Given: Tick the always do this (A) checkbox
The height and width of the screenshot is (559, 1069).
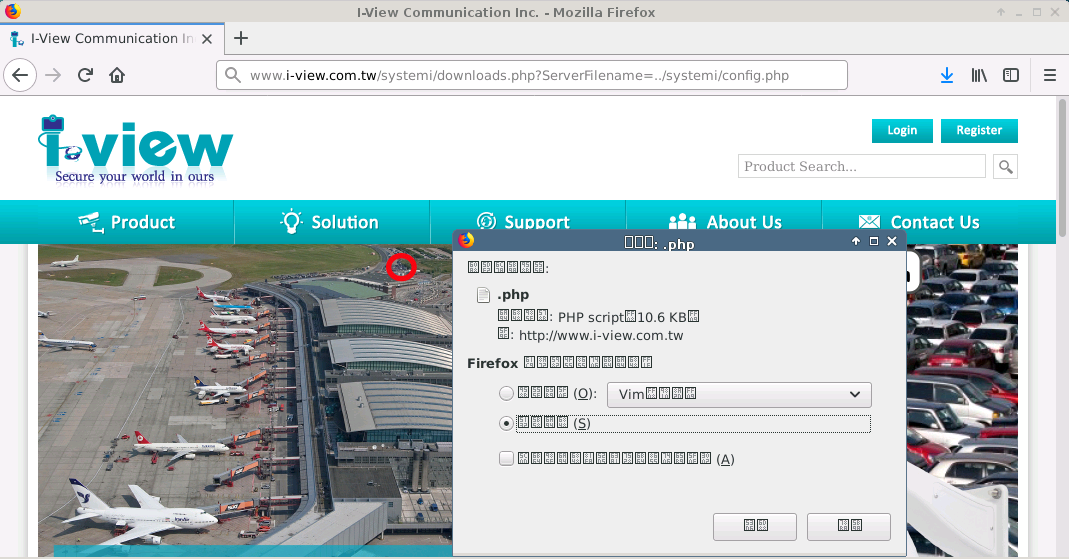Looking at the screenshot, I should point(506,459).
